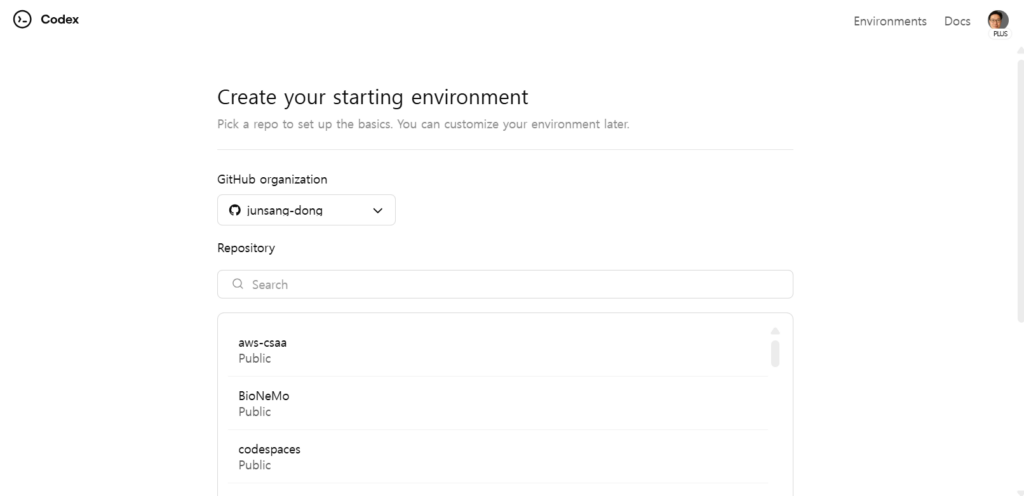Click the Public label under BioNeMo
1024x496 pixels.
(x=255, y=412)
